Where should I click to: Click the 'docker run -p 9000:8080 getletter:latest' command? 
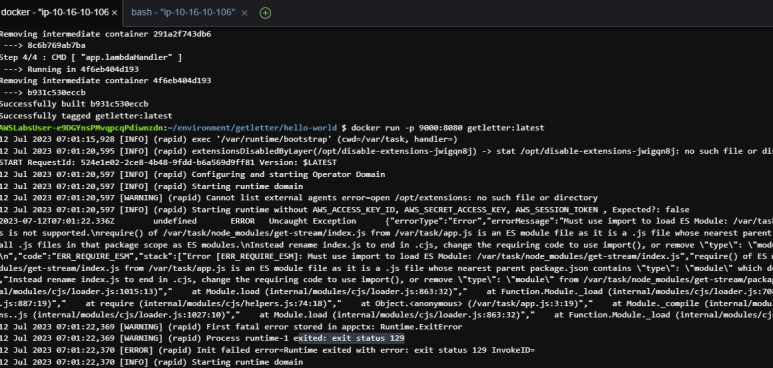[448, 128]
